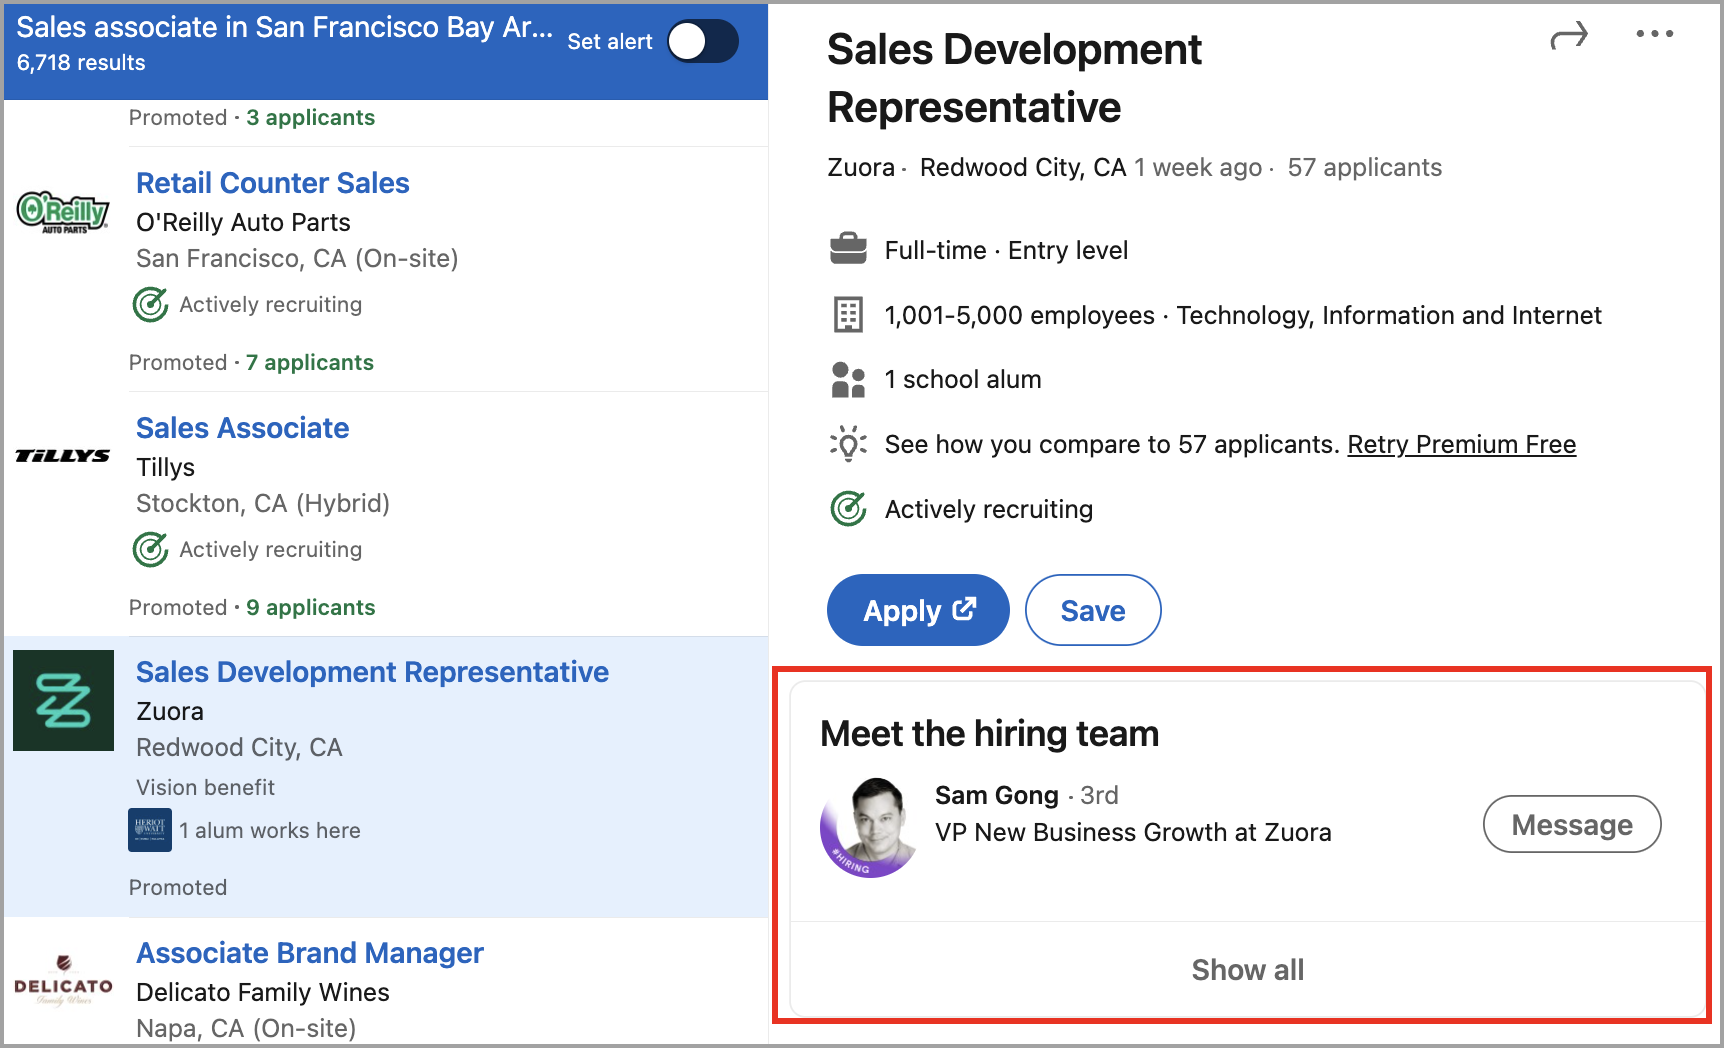Click the briefcase job type icon
Viewport: 1724px width, 1048px height.
coord(848,249)
